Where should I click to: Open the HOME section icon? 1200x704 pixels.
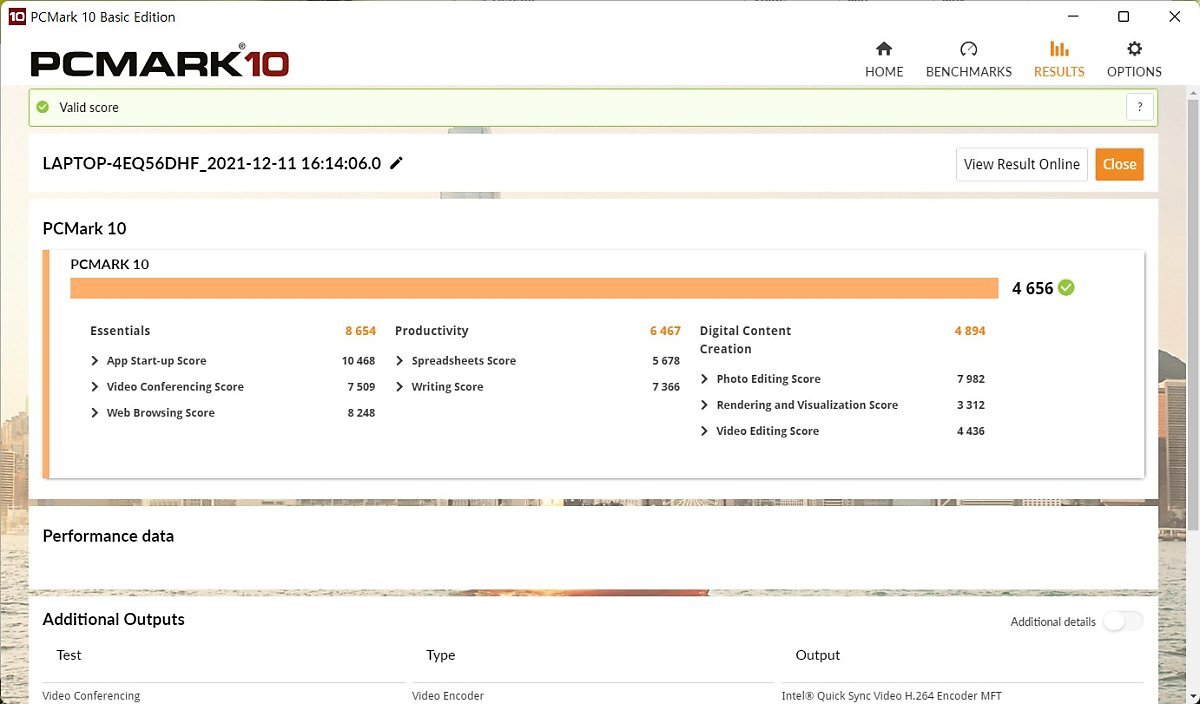tap(884, 49)
